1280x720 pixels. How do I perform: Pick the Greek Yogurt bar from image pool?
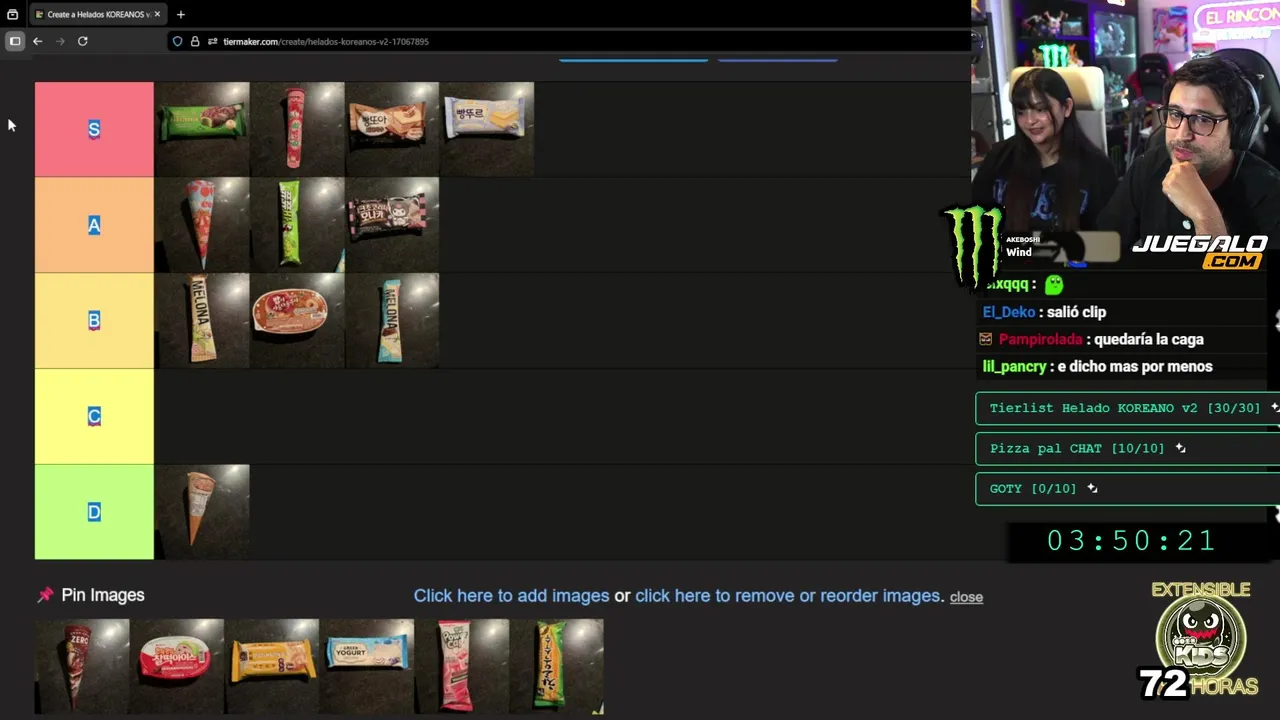click(x=367, y=666)
